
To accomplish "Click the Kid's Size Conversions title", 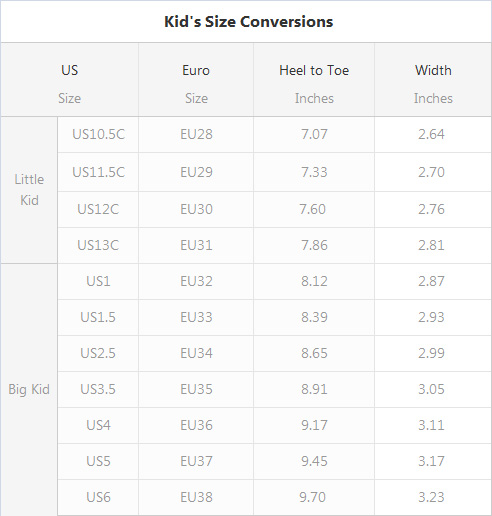I will pyautogui.click(x=249, y=22).
